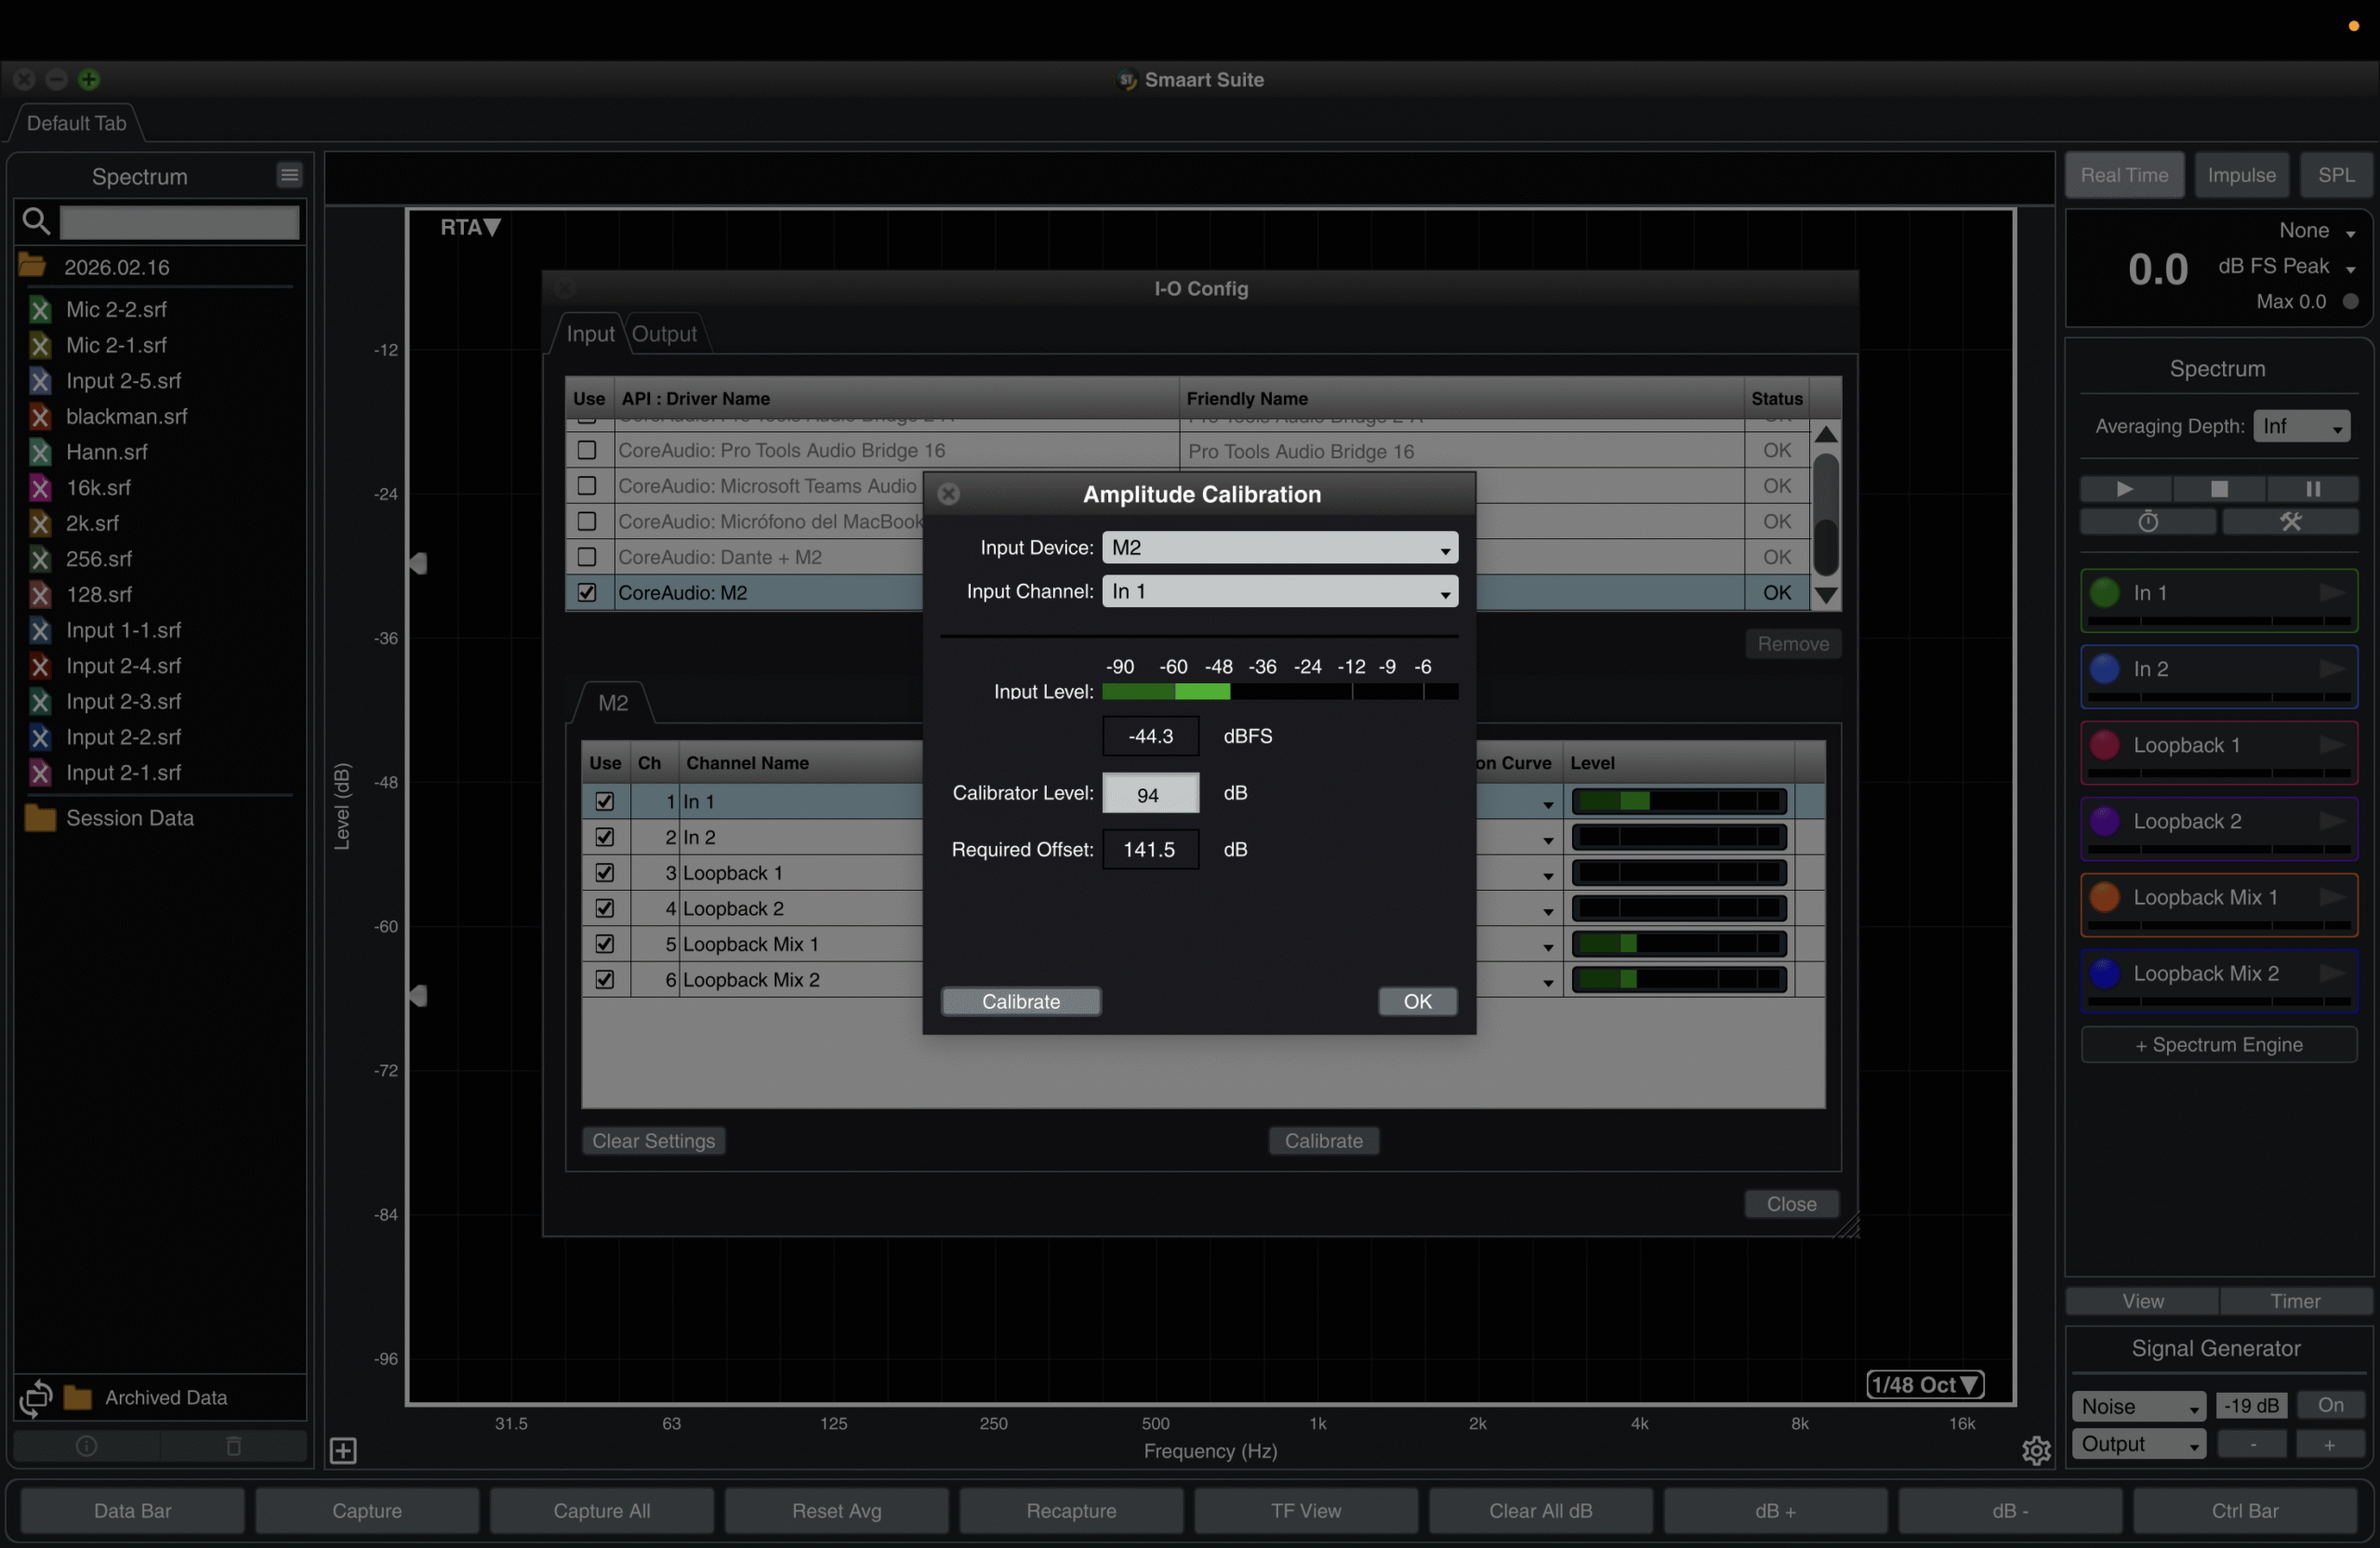2380x1548 pixels.
Task: Click the 16k.srf trace icon
Action: (x=40, y=488)
